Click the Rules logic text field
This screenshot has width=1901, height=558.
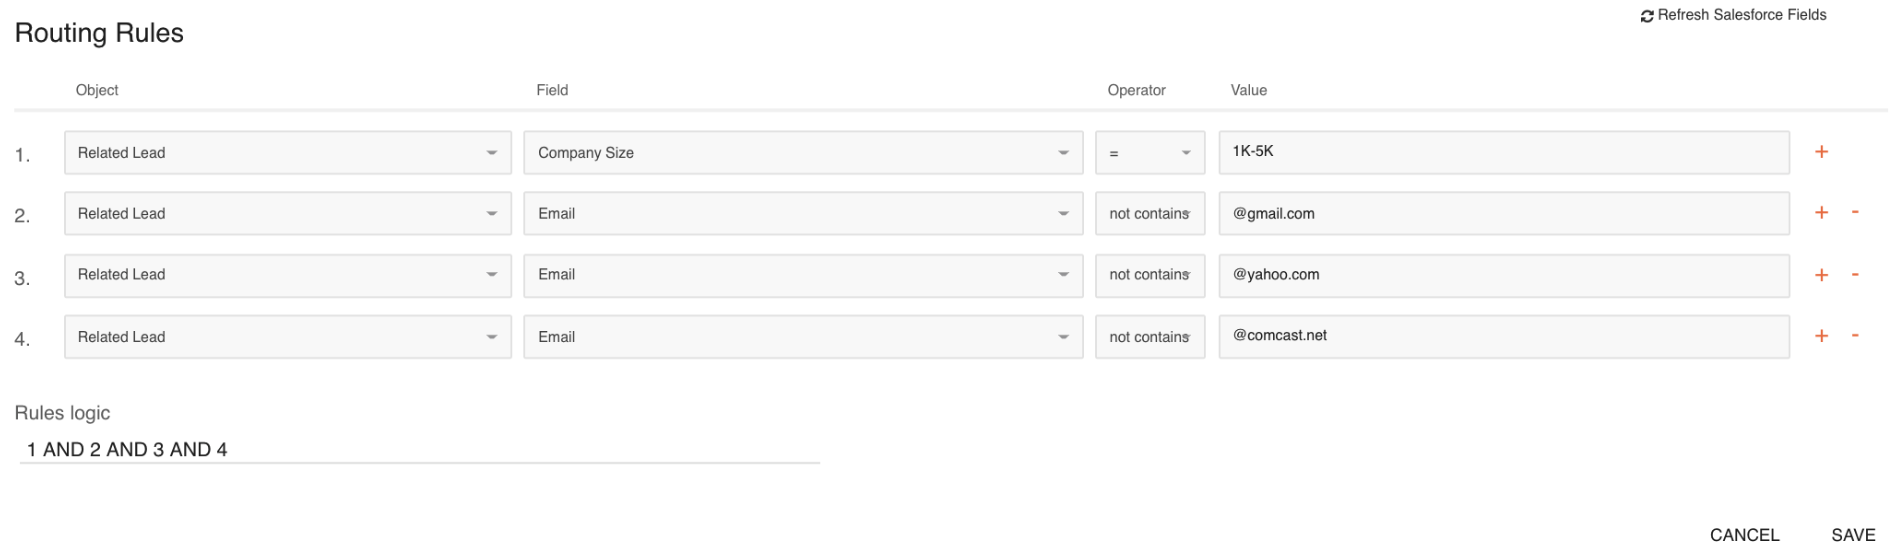coord(418,450)
